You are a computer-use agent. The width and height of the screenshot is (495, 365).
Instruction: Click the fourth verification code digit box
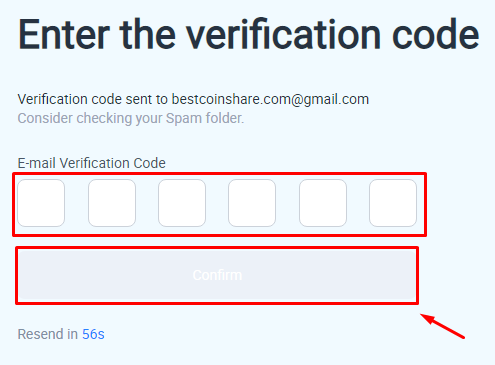point(252,203)
